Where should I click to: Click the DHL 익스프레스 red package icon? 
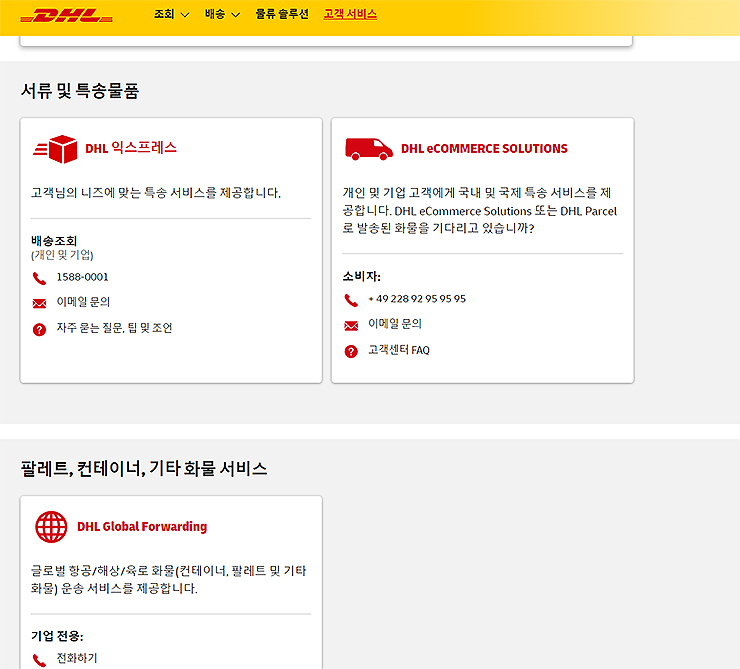click(55, 149)
